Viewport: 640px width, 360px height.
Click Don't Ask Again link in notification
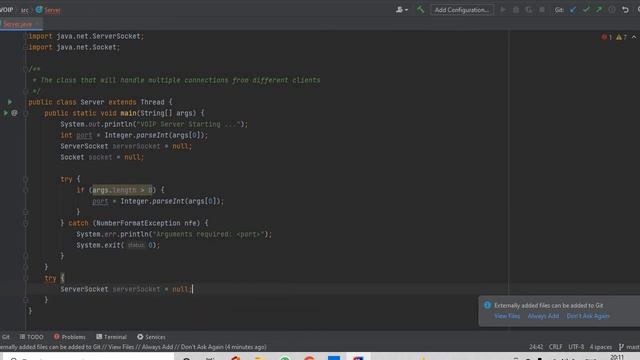588,316
